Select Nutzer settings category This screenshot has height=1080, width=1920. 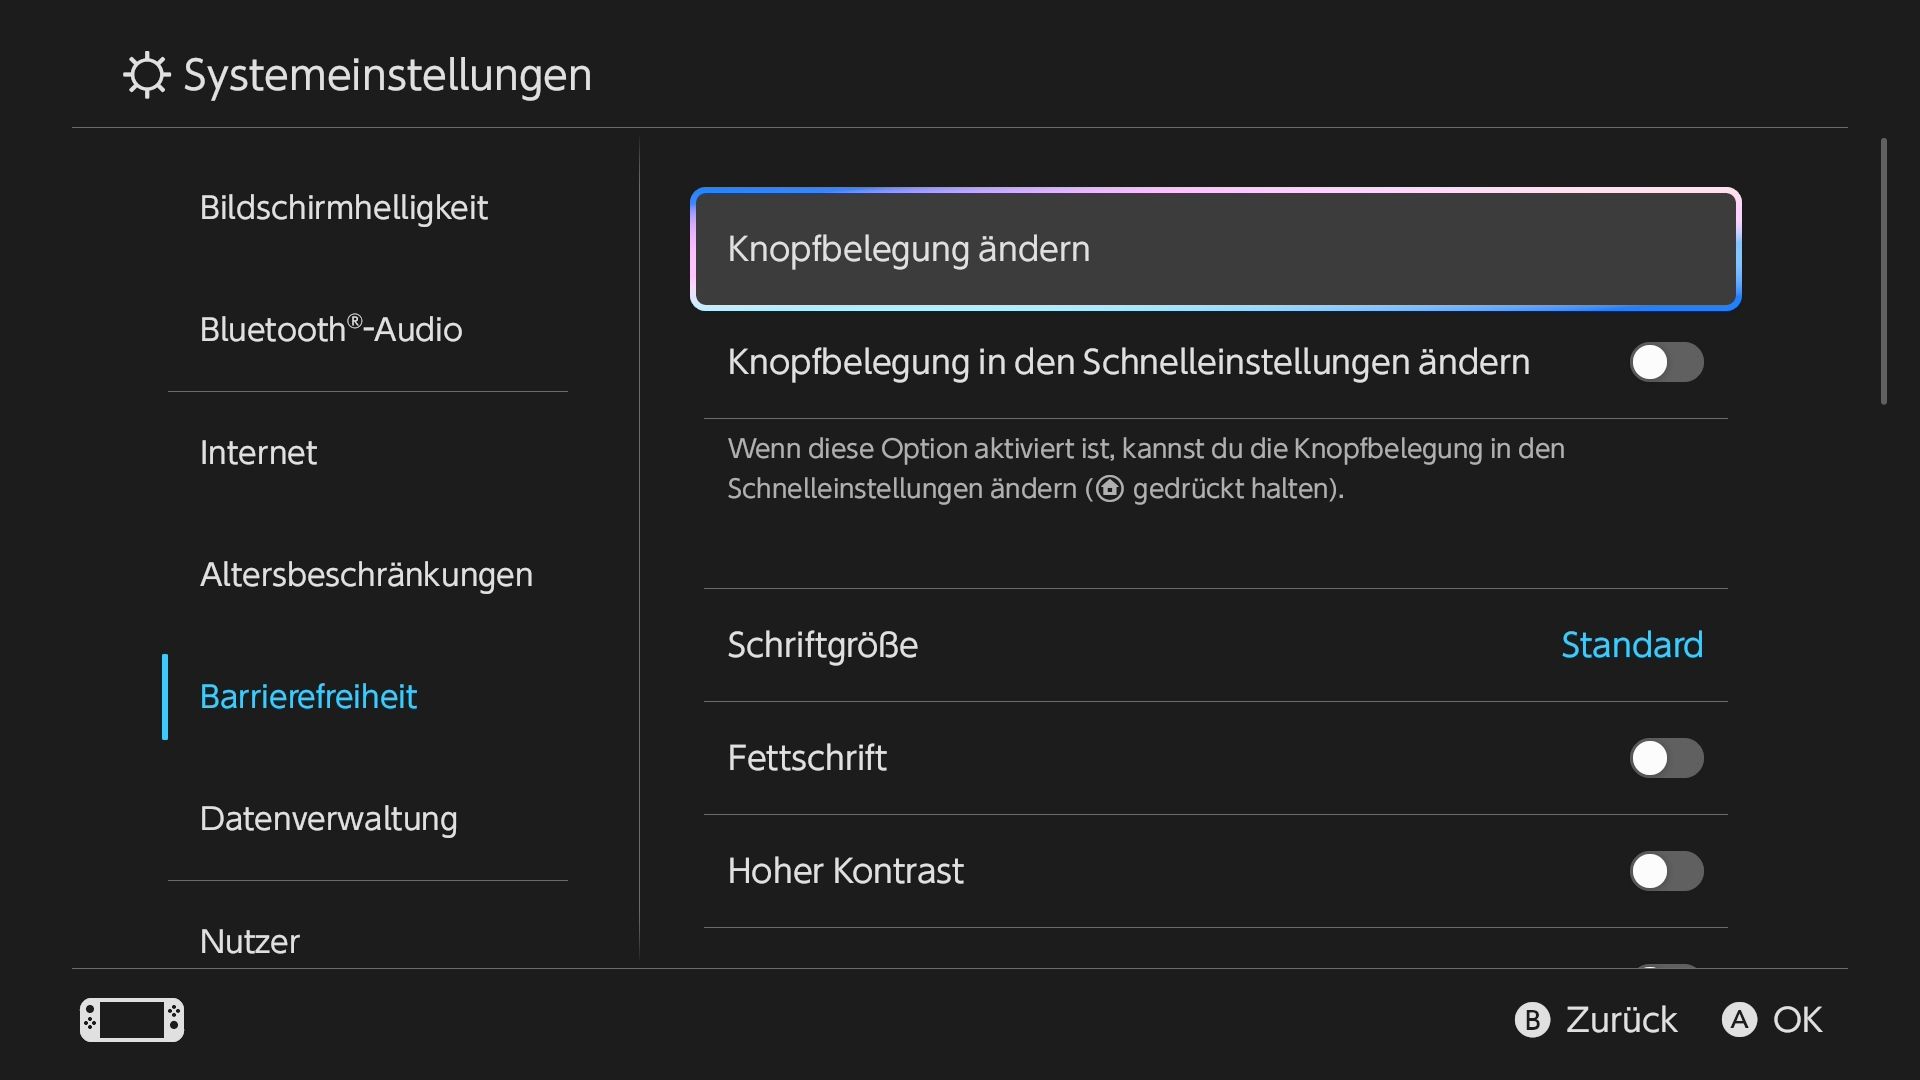[249, 941]
